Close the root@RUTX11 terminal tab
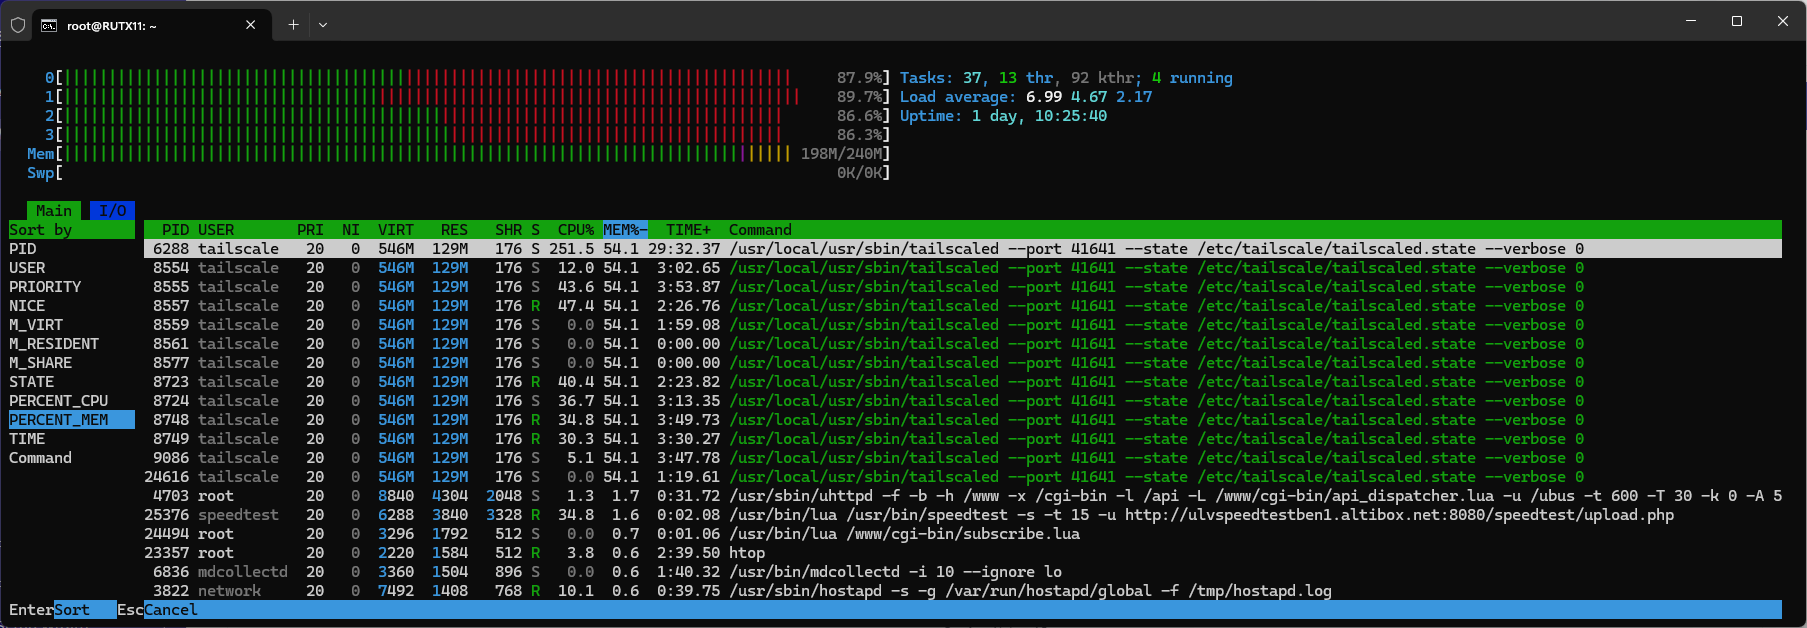 point(250,25)
